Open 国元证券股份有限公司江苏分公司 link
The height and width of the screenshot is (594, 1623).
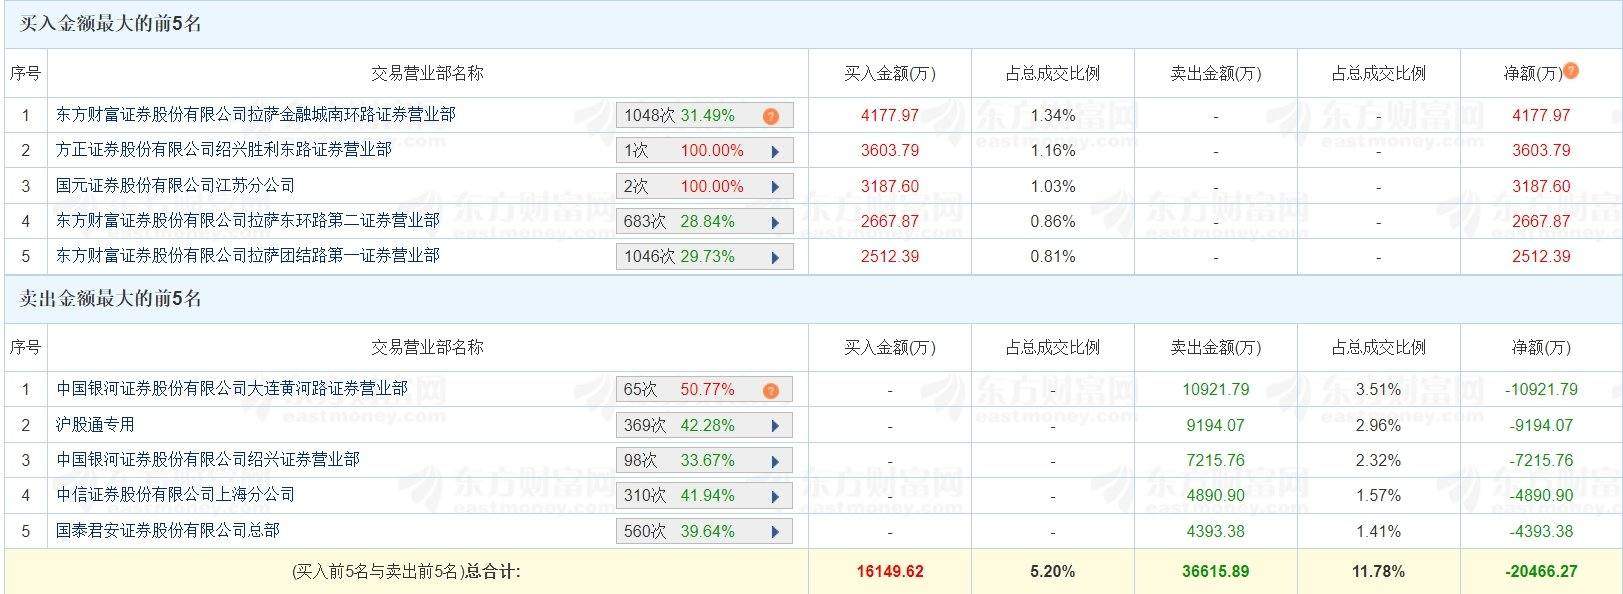pyautogui.click(x=176, y=186)
